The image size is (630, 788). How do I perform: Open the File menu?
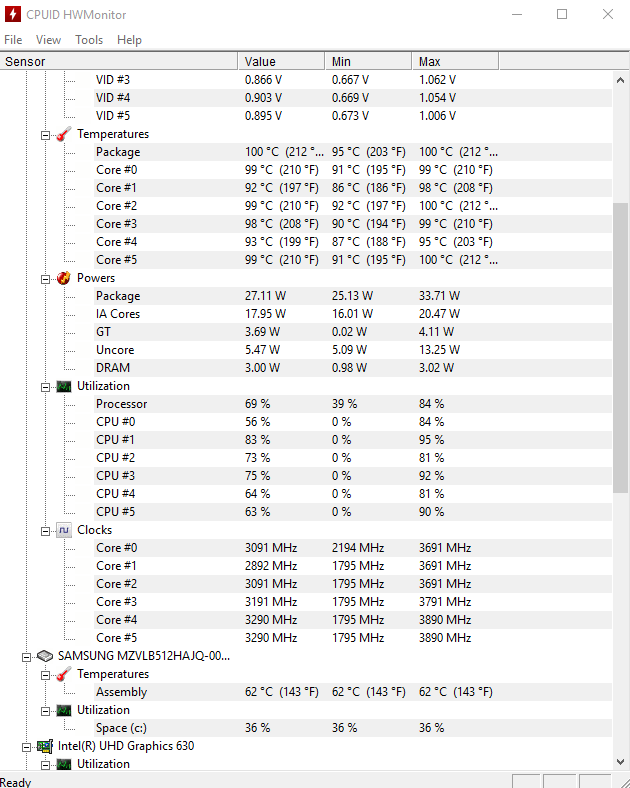(x=13, y=40)
